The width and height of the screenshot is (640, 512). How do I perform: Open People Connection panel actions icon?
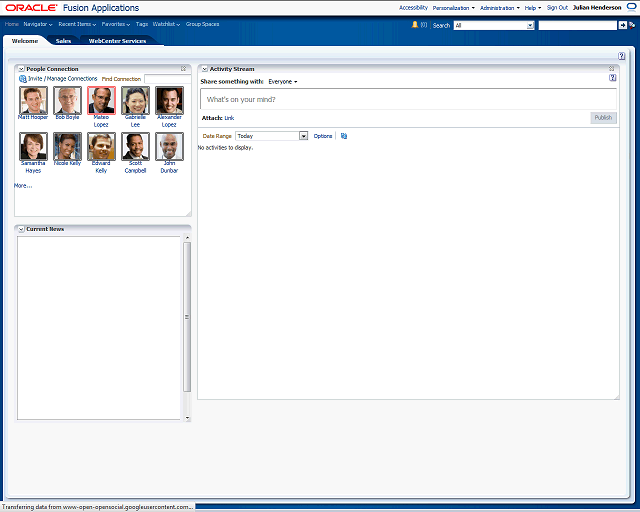click(x=184, y=69)
